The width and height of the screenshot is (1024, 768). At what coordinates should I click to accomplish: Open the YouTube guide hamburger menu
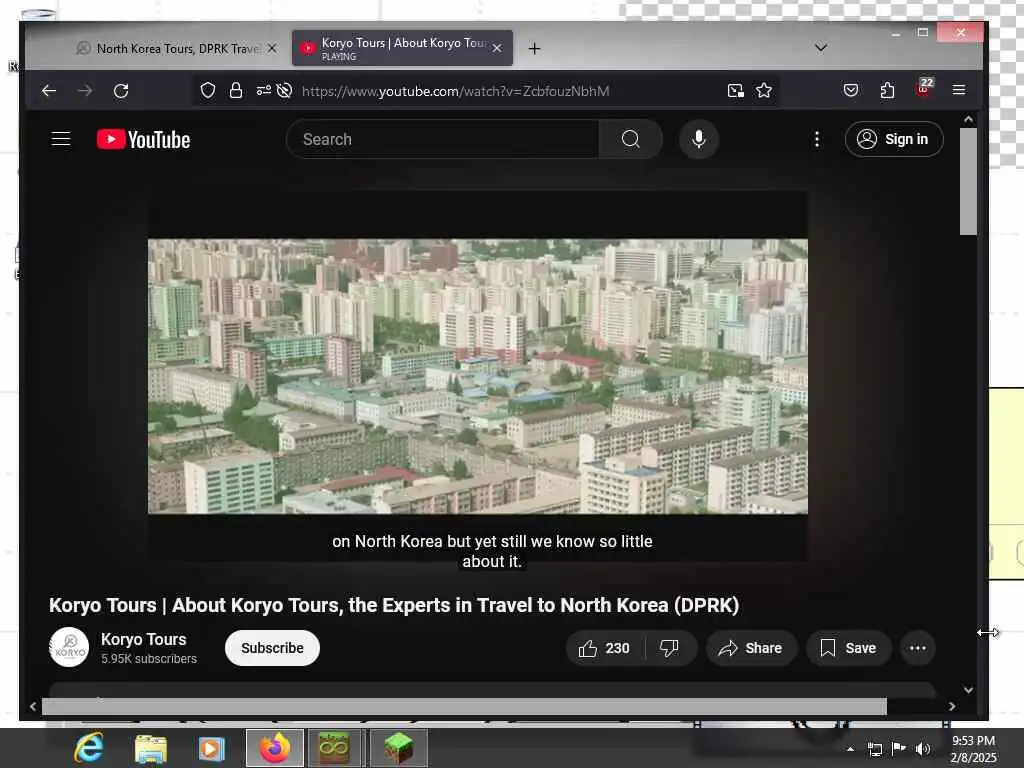click(x=61, y=139)
